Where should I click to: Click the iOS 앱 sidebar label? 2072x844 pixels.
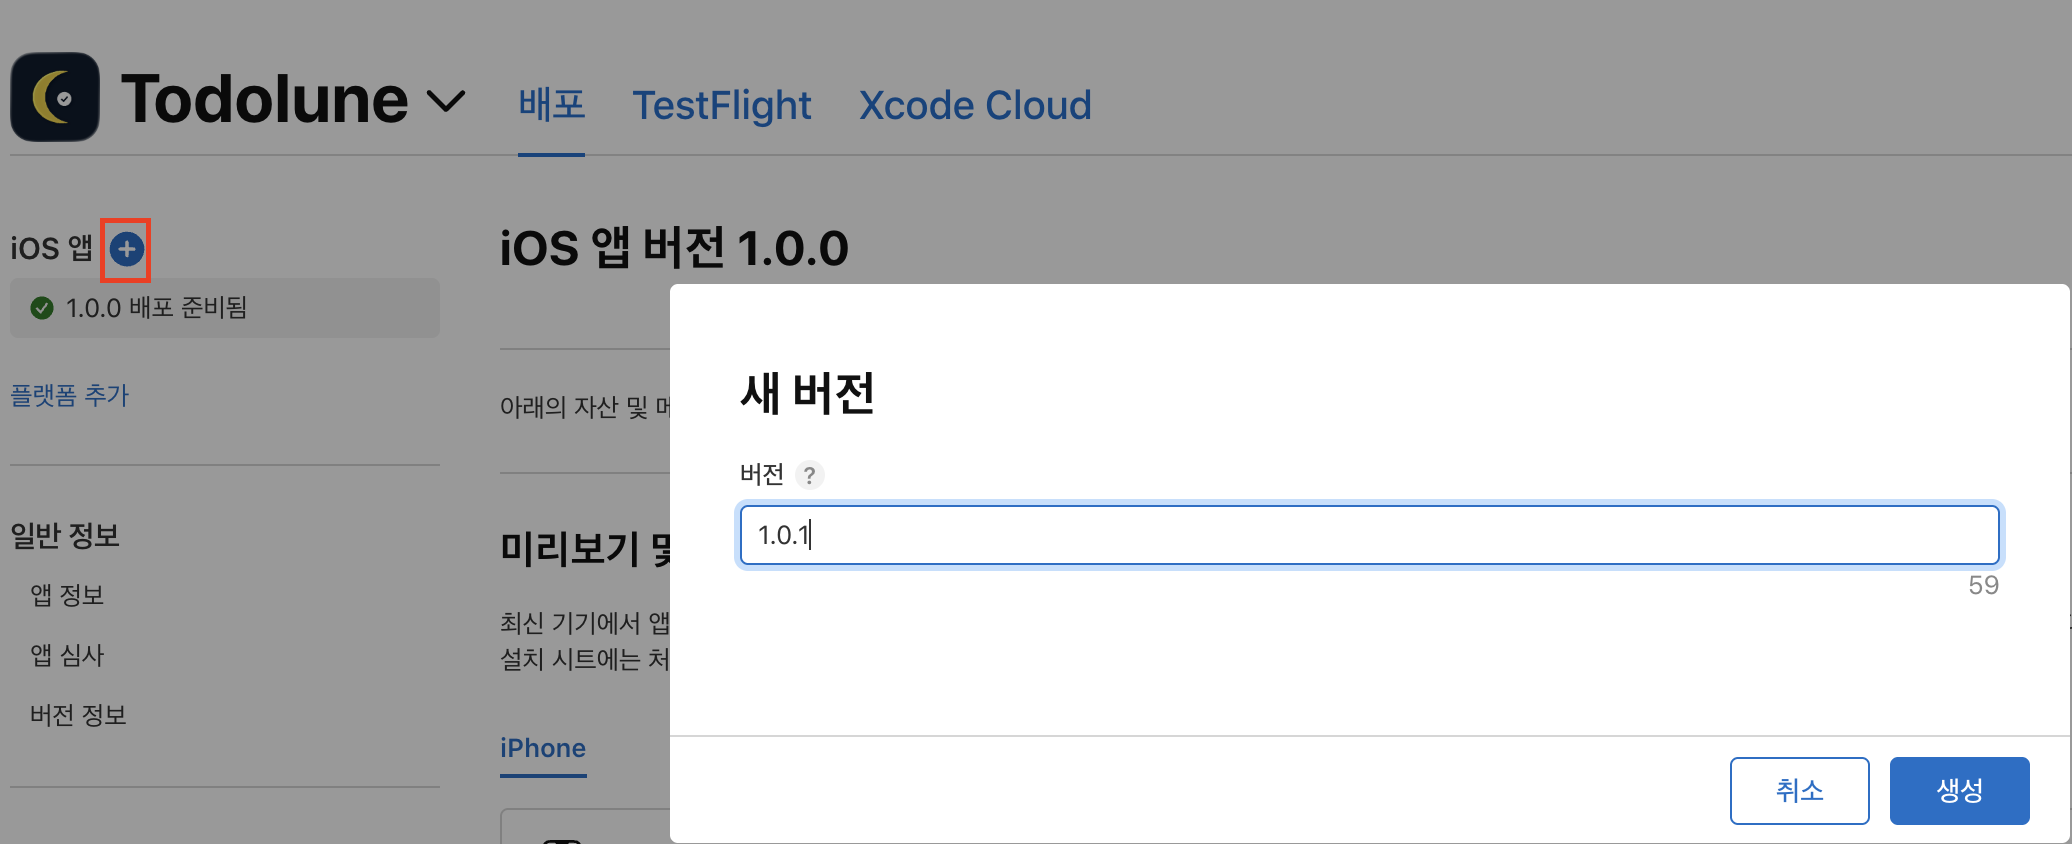[x=51, y=248]
